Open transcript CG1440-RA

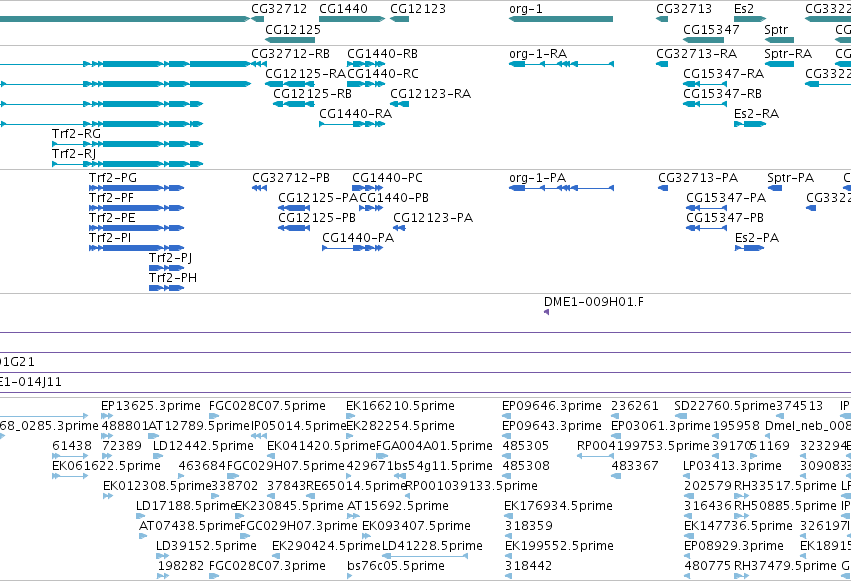click(x=355, y=114)
